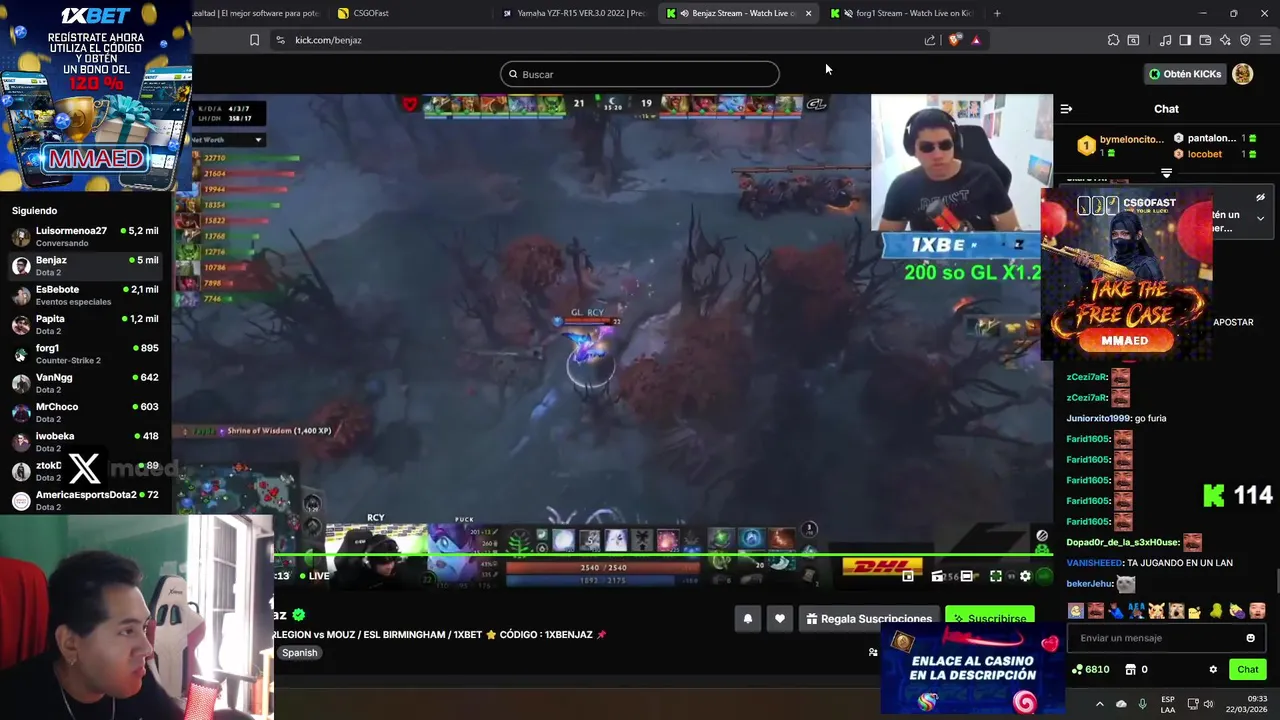Screen dimensions: 1280x720
Task: Open the tab search icon in toolbar
Action: coord(1133,40)
